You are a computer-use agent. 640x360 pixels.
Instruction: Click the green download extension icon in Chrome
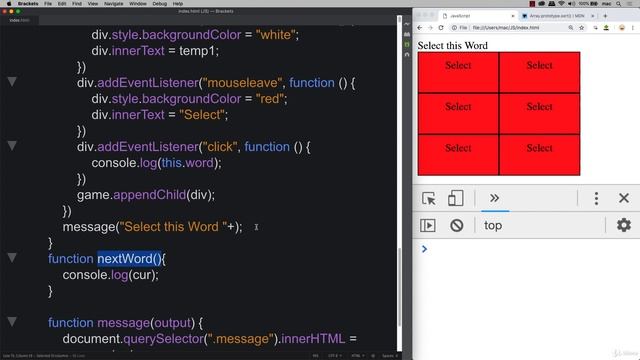point(606,28)
